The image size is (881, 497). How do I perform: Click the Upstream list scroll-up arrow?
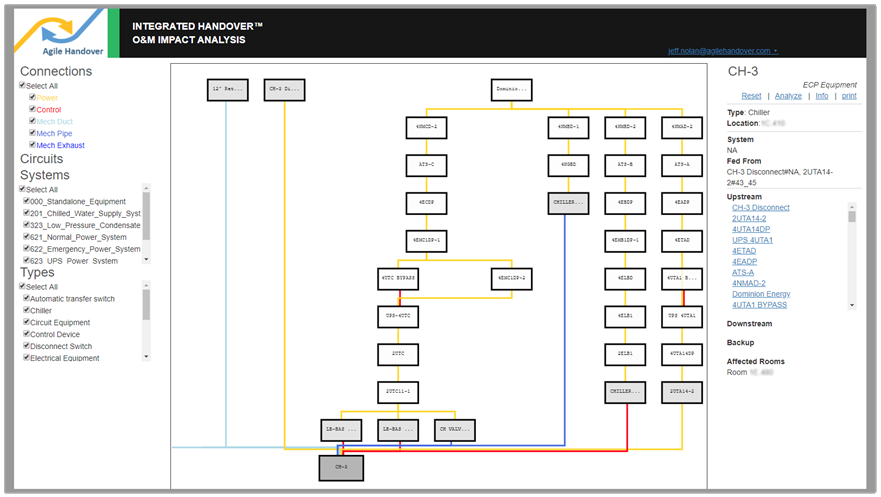click(852, 207)
